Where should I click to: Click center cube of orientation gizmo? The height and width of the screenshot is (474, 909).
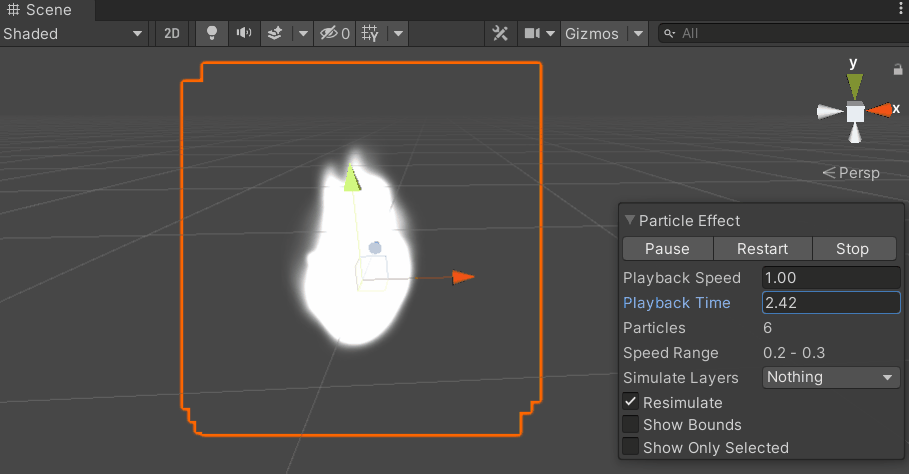coord(855,111)
